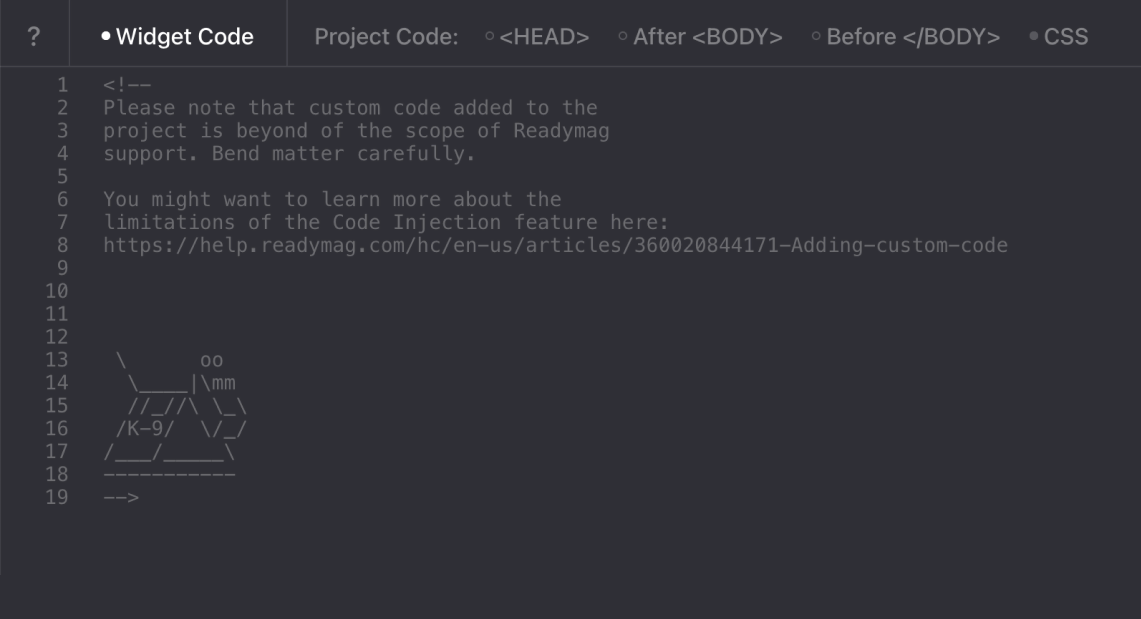This screenshot has height=619, width=1141.
Task: Click the filled dot beside Widget Code
Action: (x=106, y=36)
